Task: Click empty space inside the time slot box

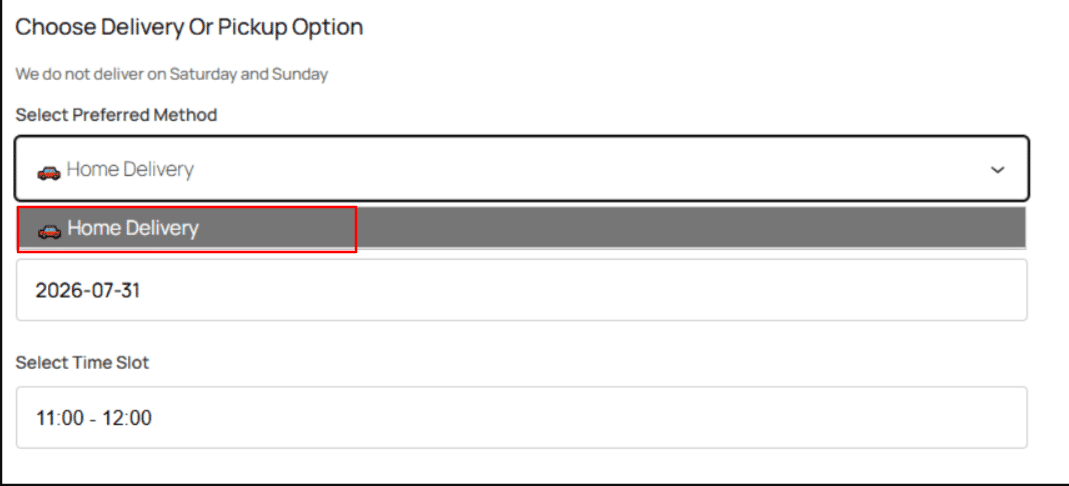Action: coord(579,417)
